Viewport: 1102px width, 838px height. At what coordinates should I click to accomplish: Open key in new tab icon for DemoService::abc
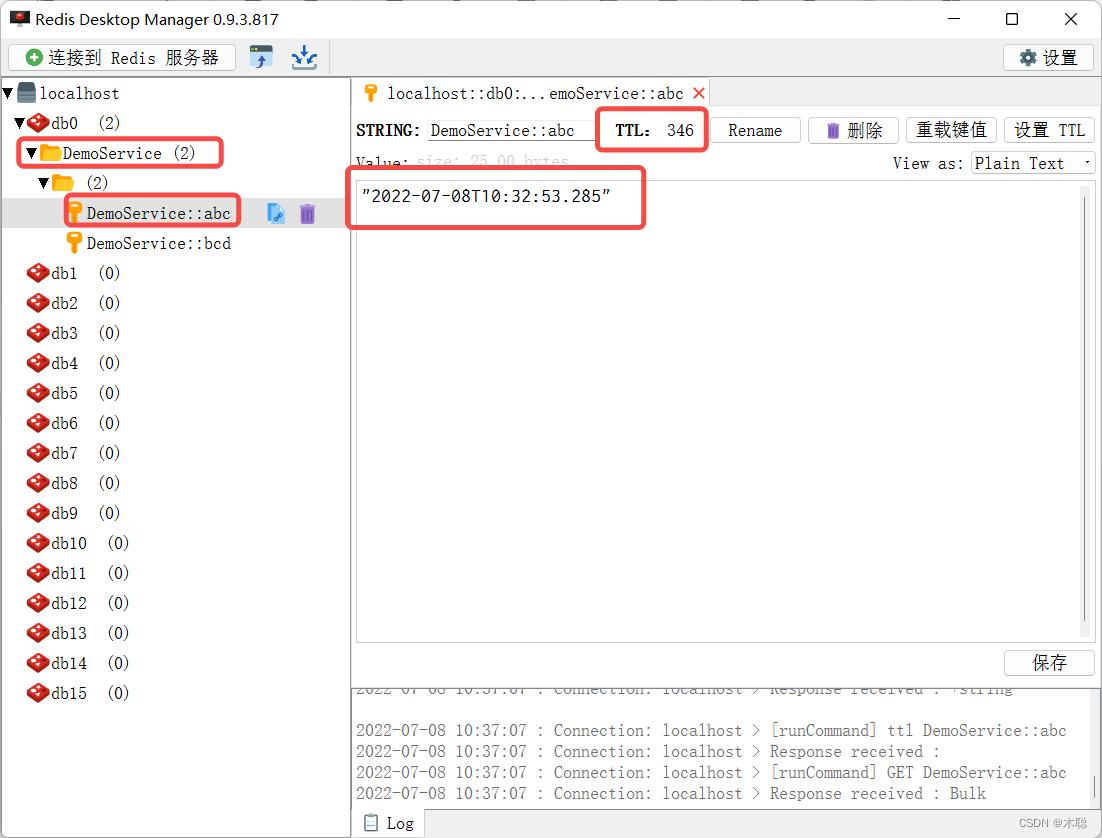(276, 214)
